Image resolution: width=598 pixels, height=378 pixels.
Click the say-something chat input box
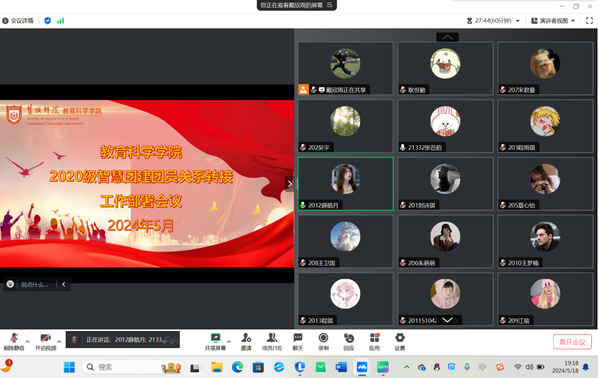[x=35, y=284]
